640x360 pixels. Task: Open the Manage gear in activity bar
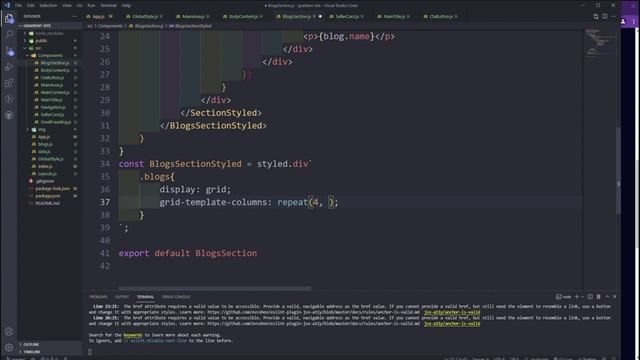pyautogui.click(x=9, y=347)
